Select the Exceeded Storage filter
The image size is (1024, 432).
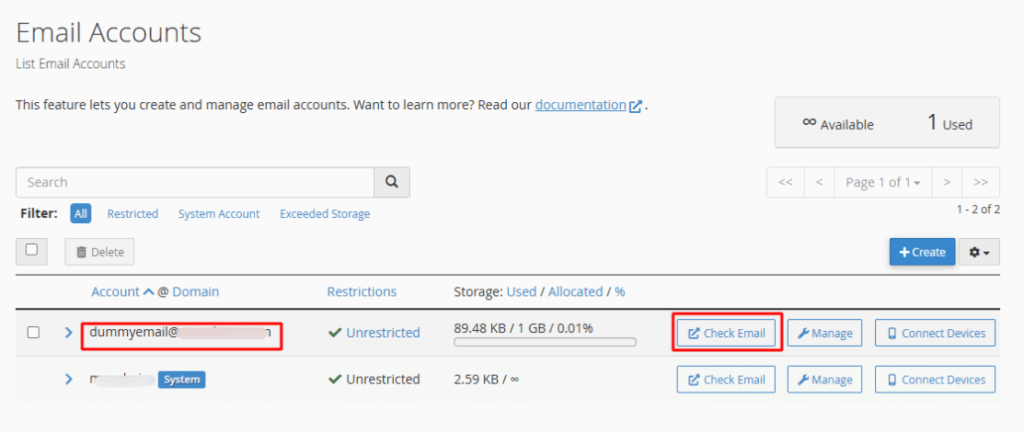(x=324, y=214)
